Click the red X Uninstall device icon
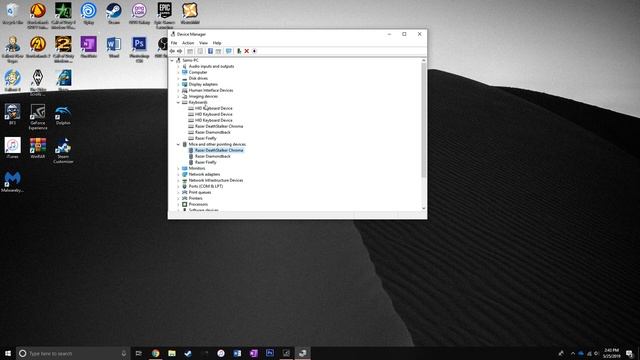 (247, 51)
